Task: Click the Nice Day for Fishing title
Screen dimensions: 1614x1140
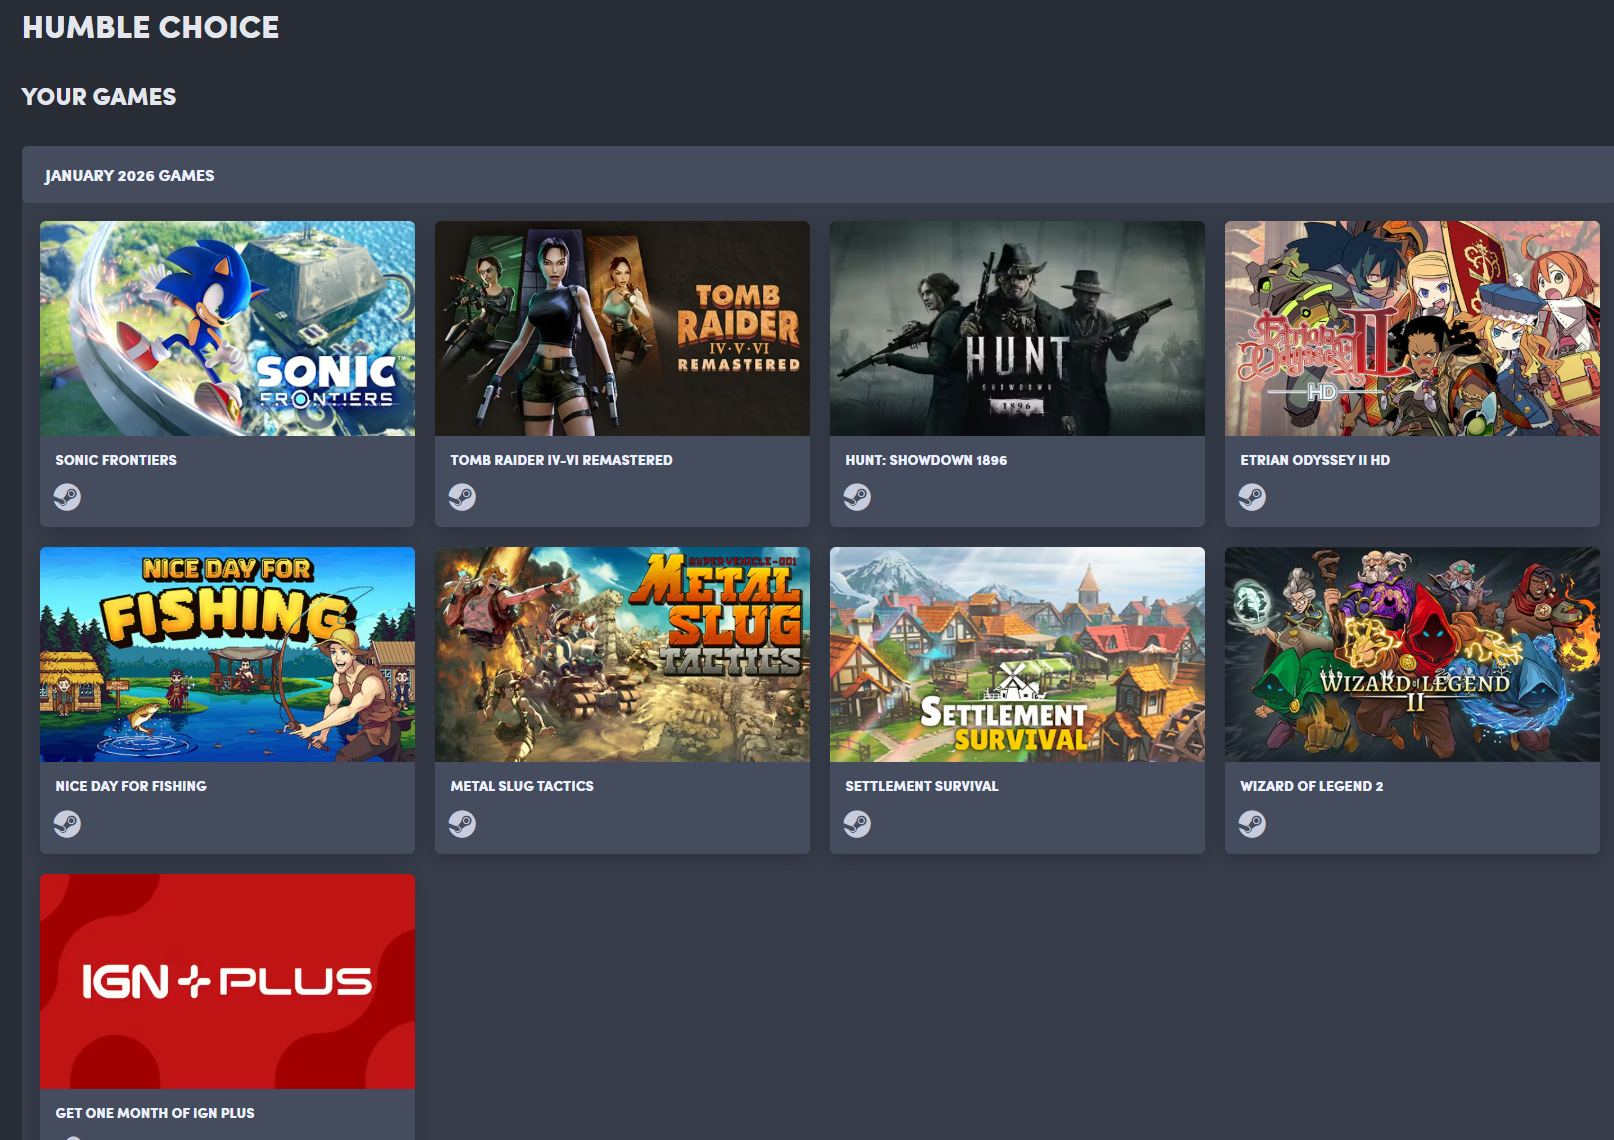Action: click(131, 786)
